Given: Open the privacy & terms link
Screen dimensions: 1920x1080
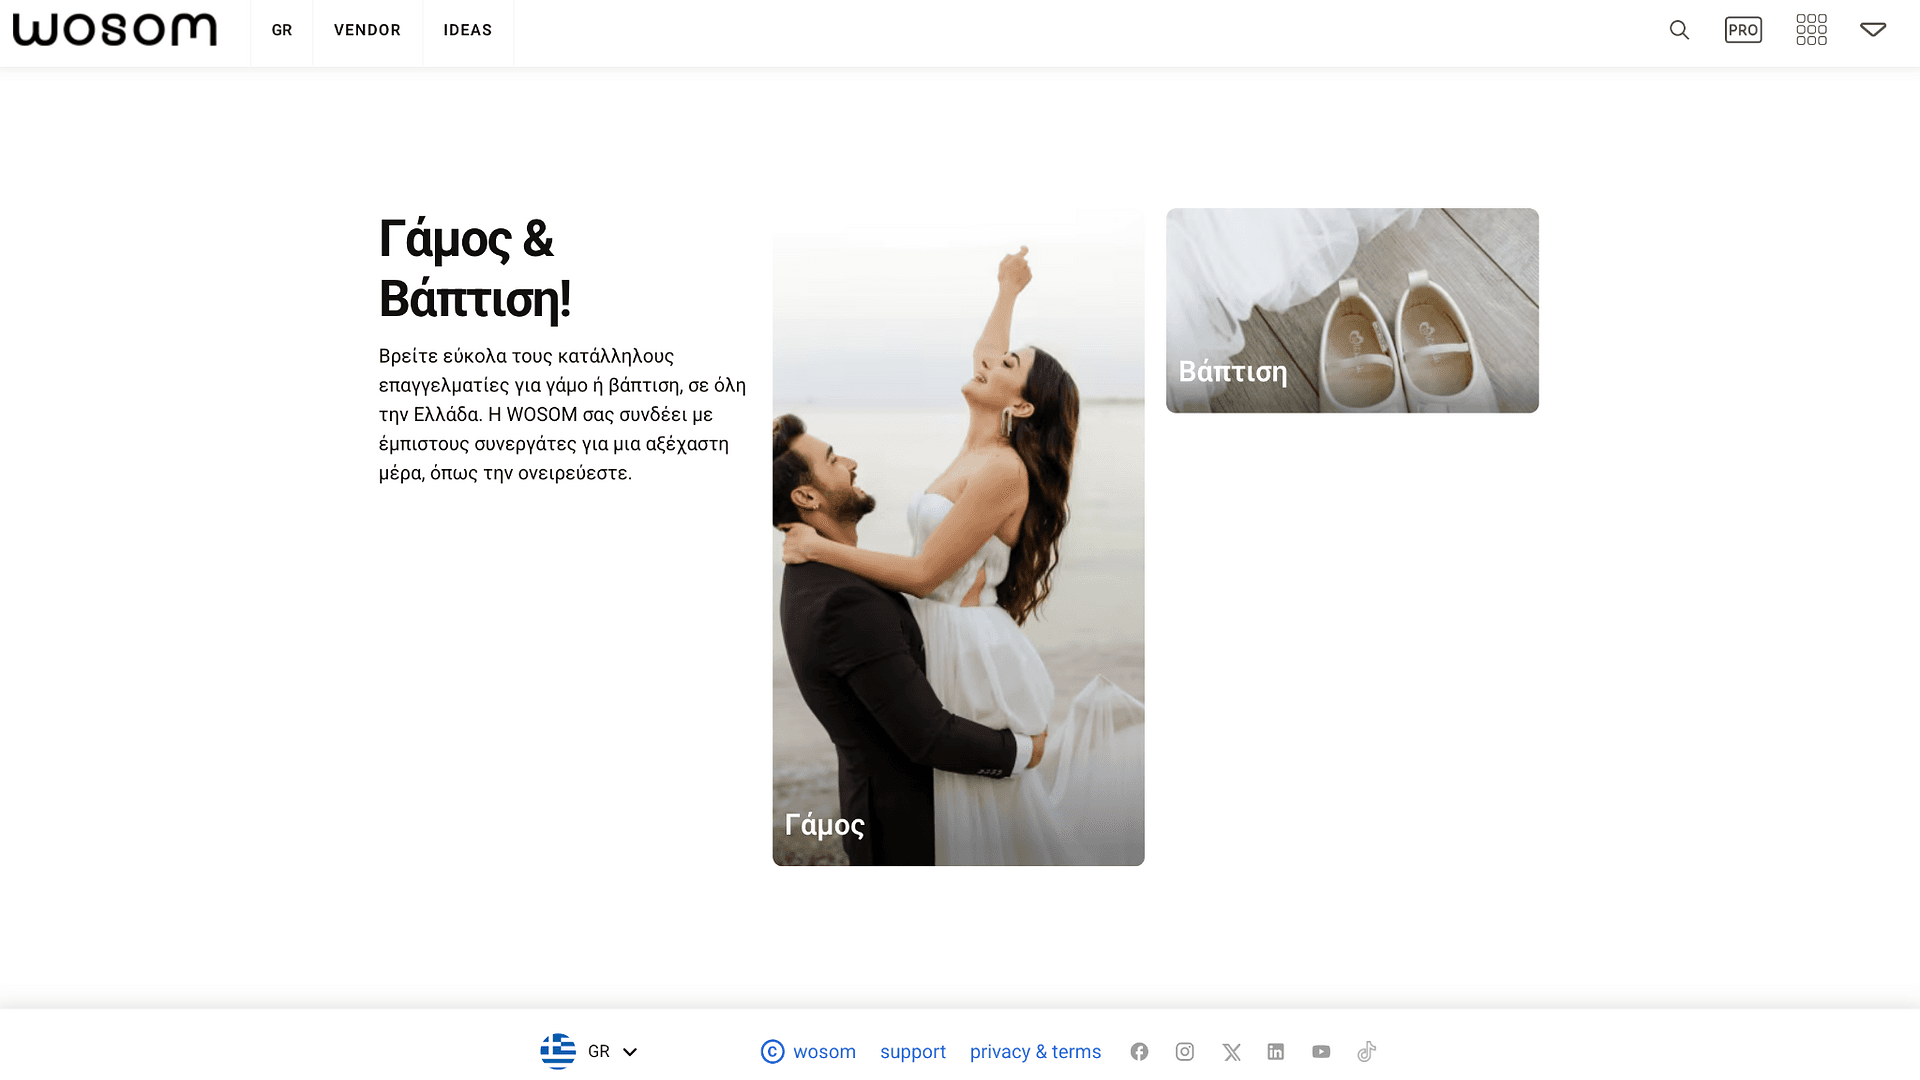Looking at the screenshot, I should click(x=1035, y=1052).
